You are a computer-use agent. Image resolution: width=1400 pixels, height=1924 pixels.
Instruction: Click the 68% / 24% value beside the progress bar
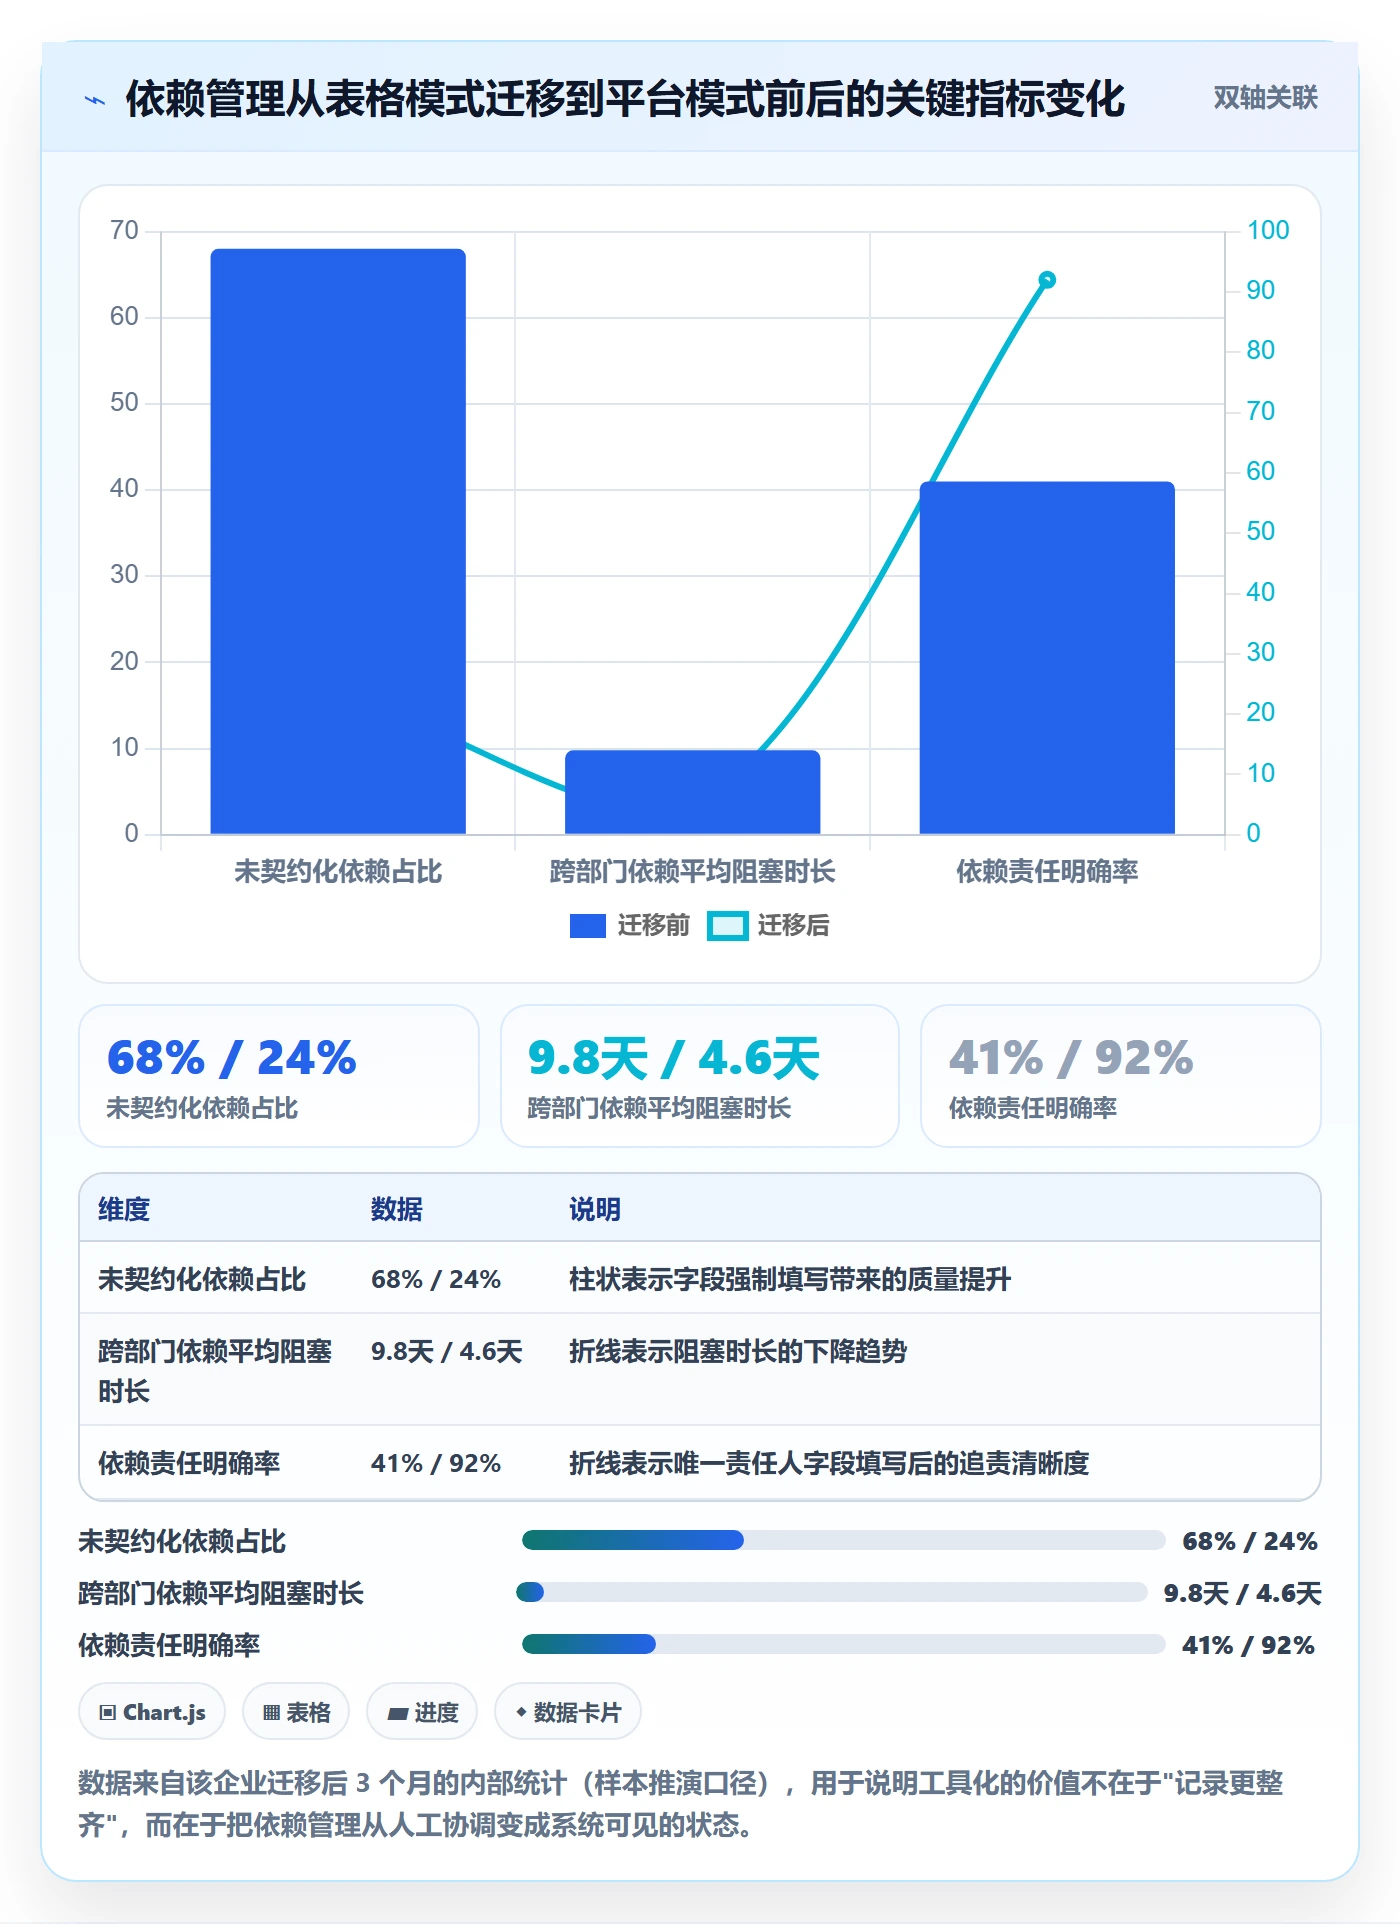click(1250, 1541)
